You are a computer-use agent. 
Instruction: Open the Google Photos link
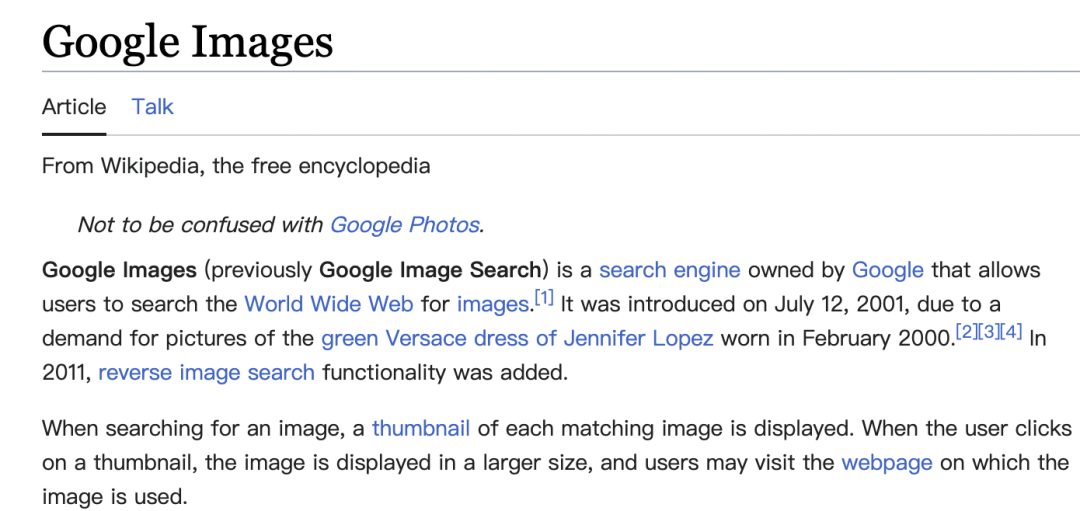(404, 225)
